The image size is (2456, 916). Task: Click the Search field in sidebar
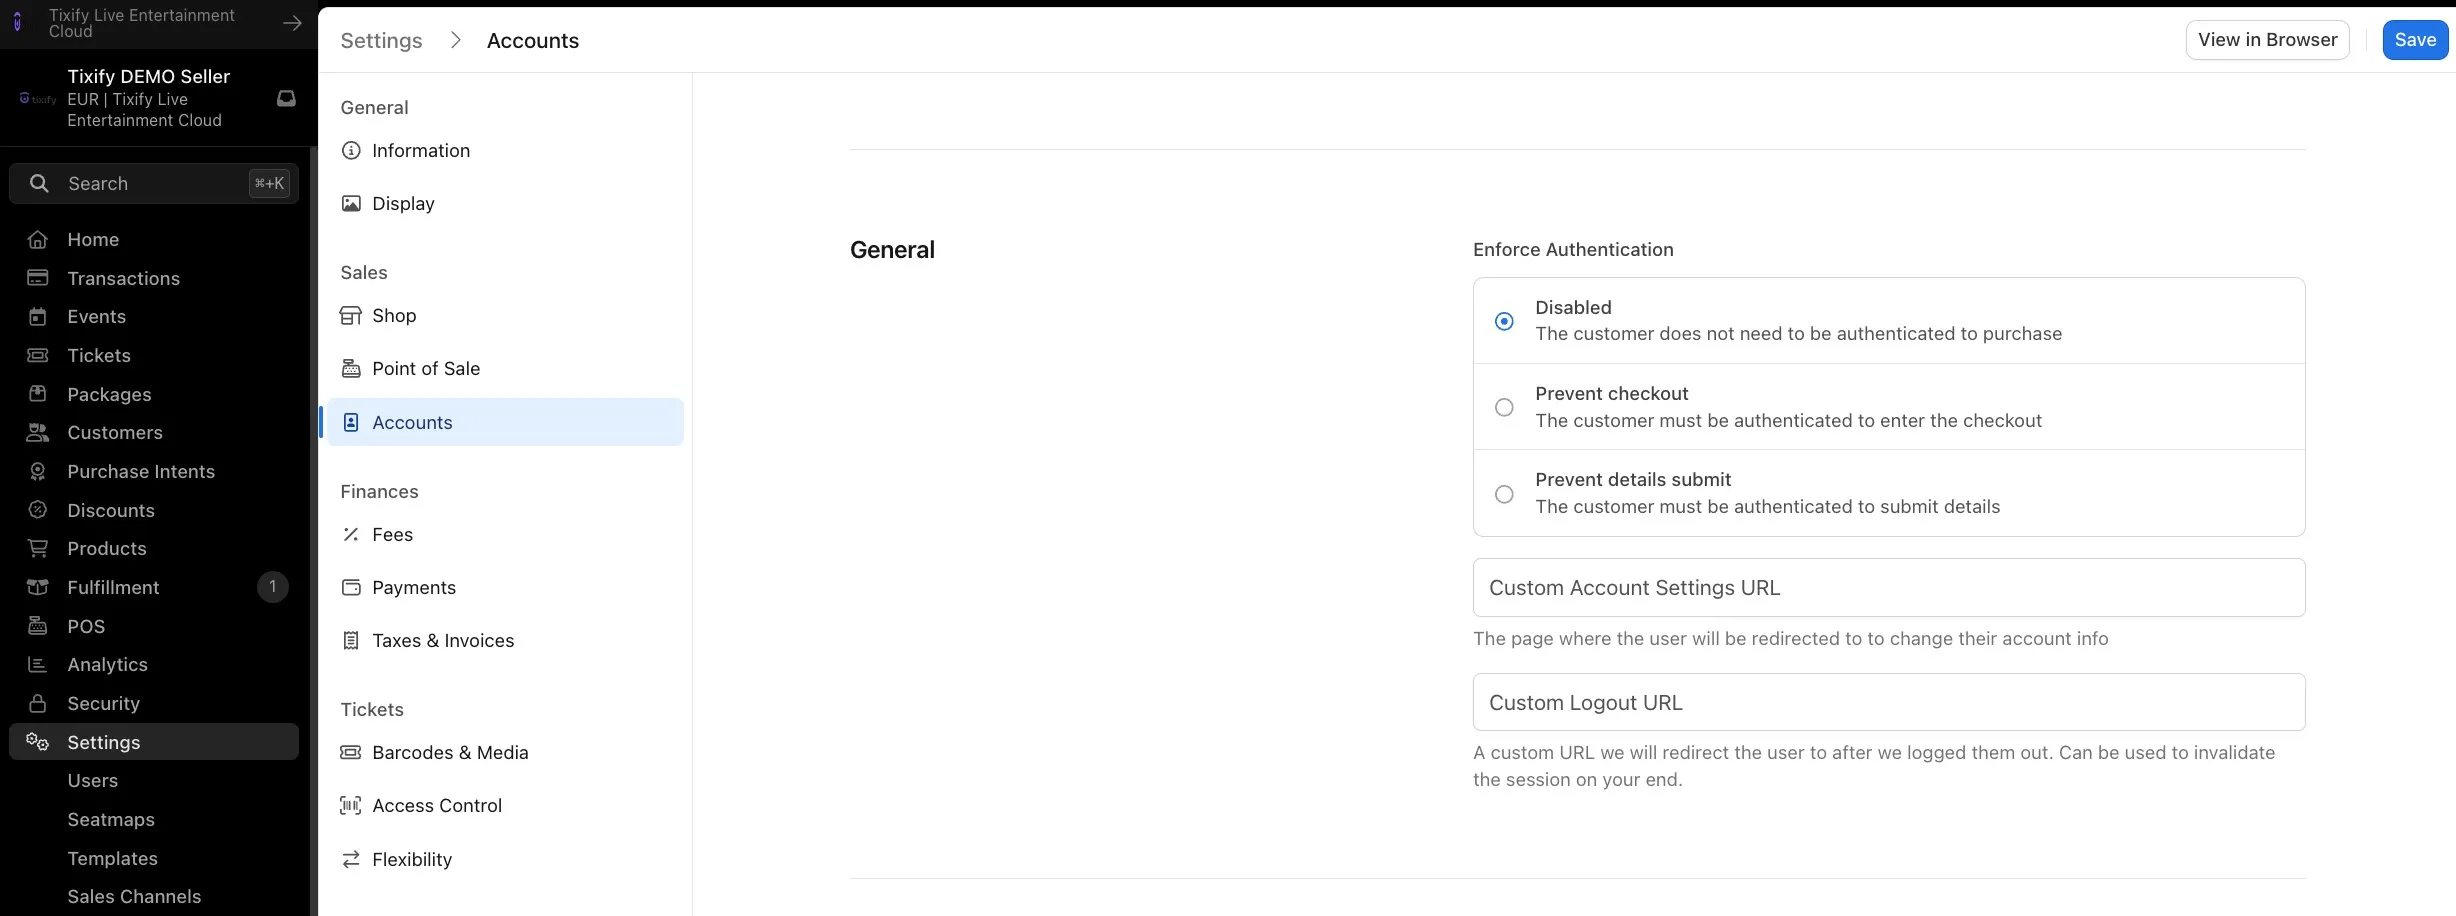pyautogui.click(x=154, y=183)
